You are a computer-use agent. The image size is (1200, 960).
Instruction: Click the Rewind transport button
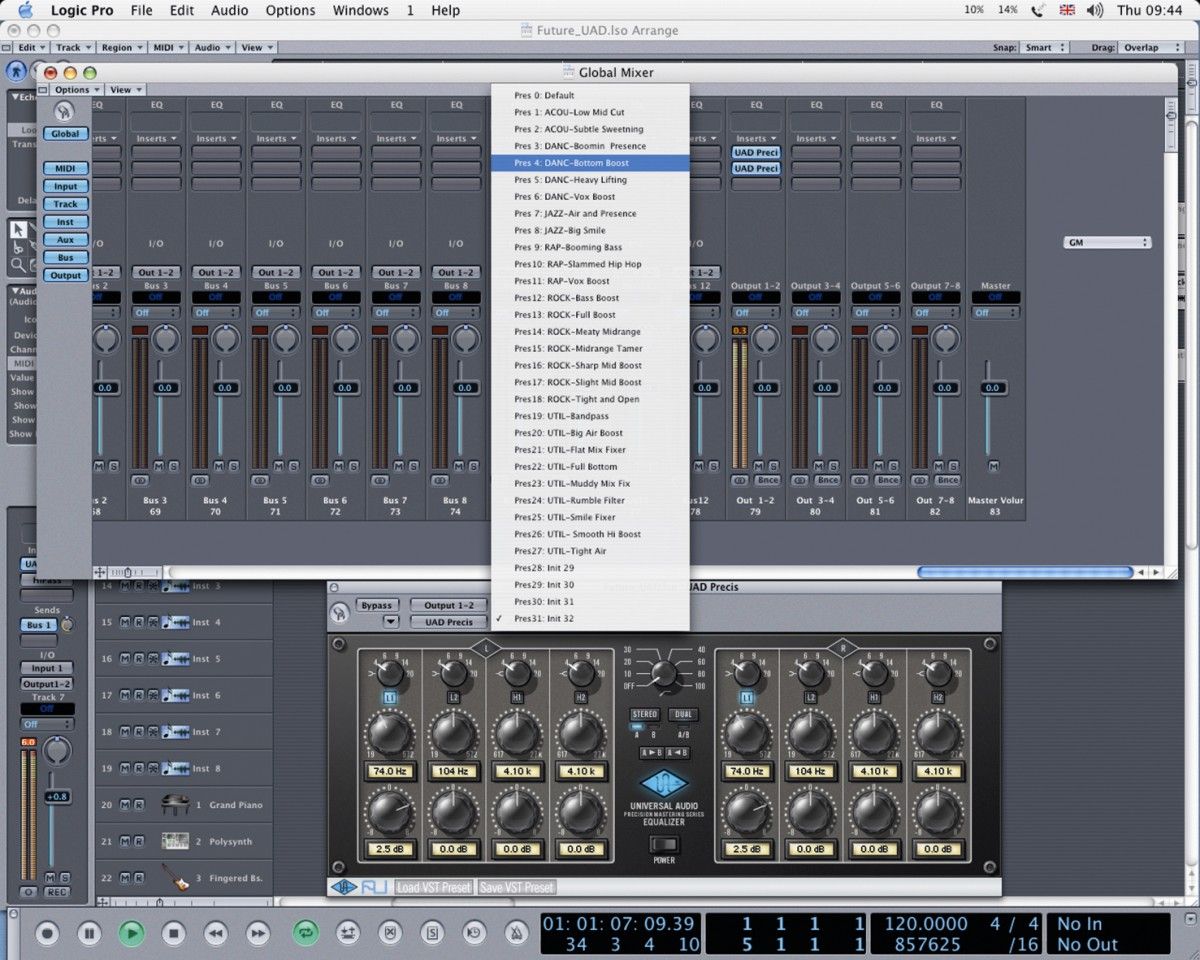(x=215, y=934)
